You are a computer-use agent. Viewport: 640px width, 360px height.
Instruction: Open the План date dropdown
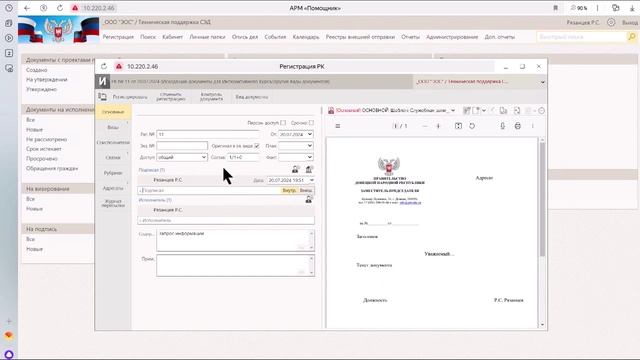click(x=310, y=146)
